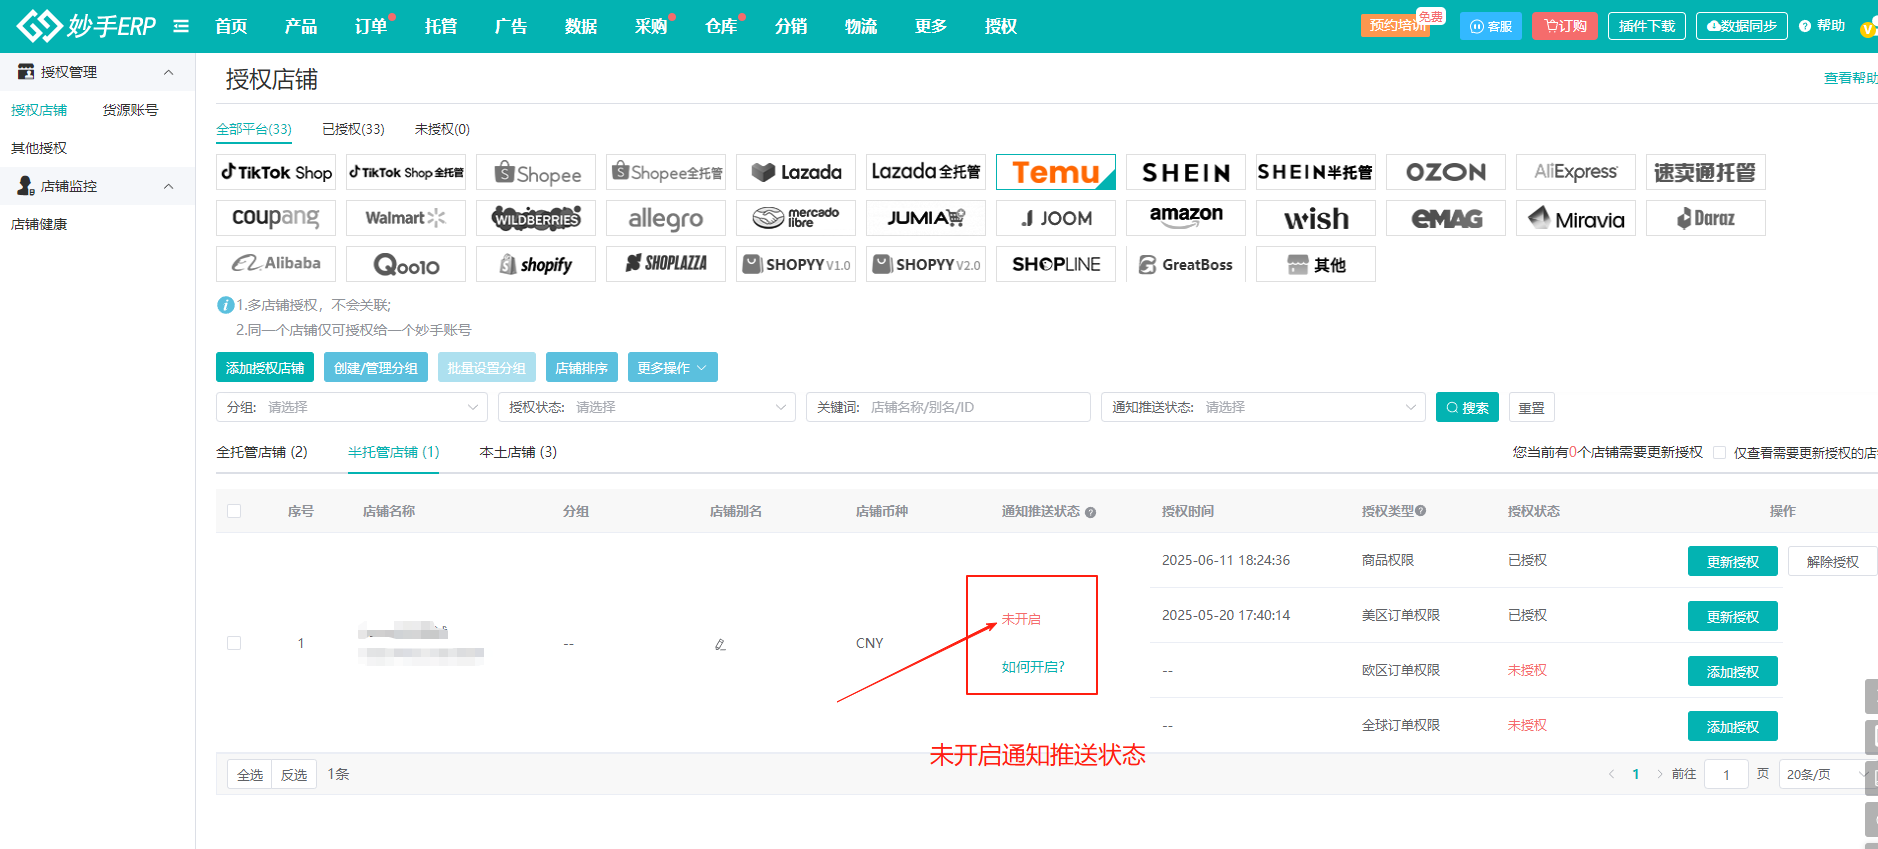Image resolution: width=1878 pixels, height=849 pixels.
Task: Select the Temu platform logo
Action: click(x=1056, y=172)
